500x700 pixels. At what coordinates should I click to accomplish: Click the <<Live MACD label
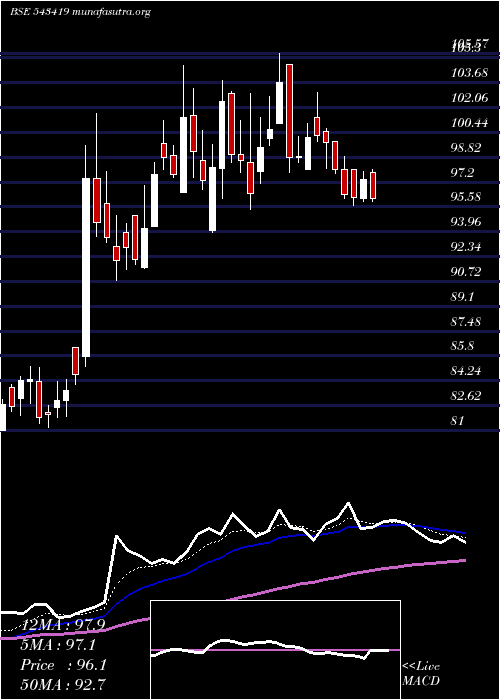click(421, 674)
